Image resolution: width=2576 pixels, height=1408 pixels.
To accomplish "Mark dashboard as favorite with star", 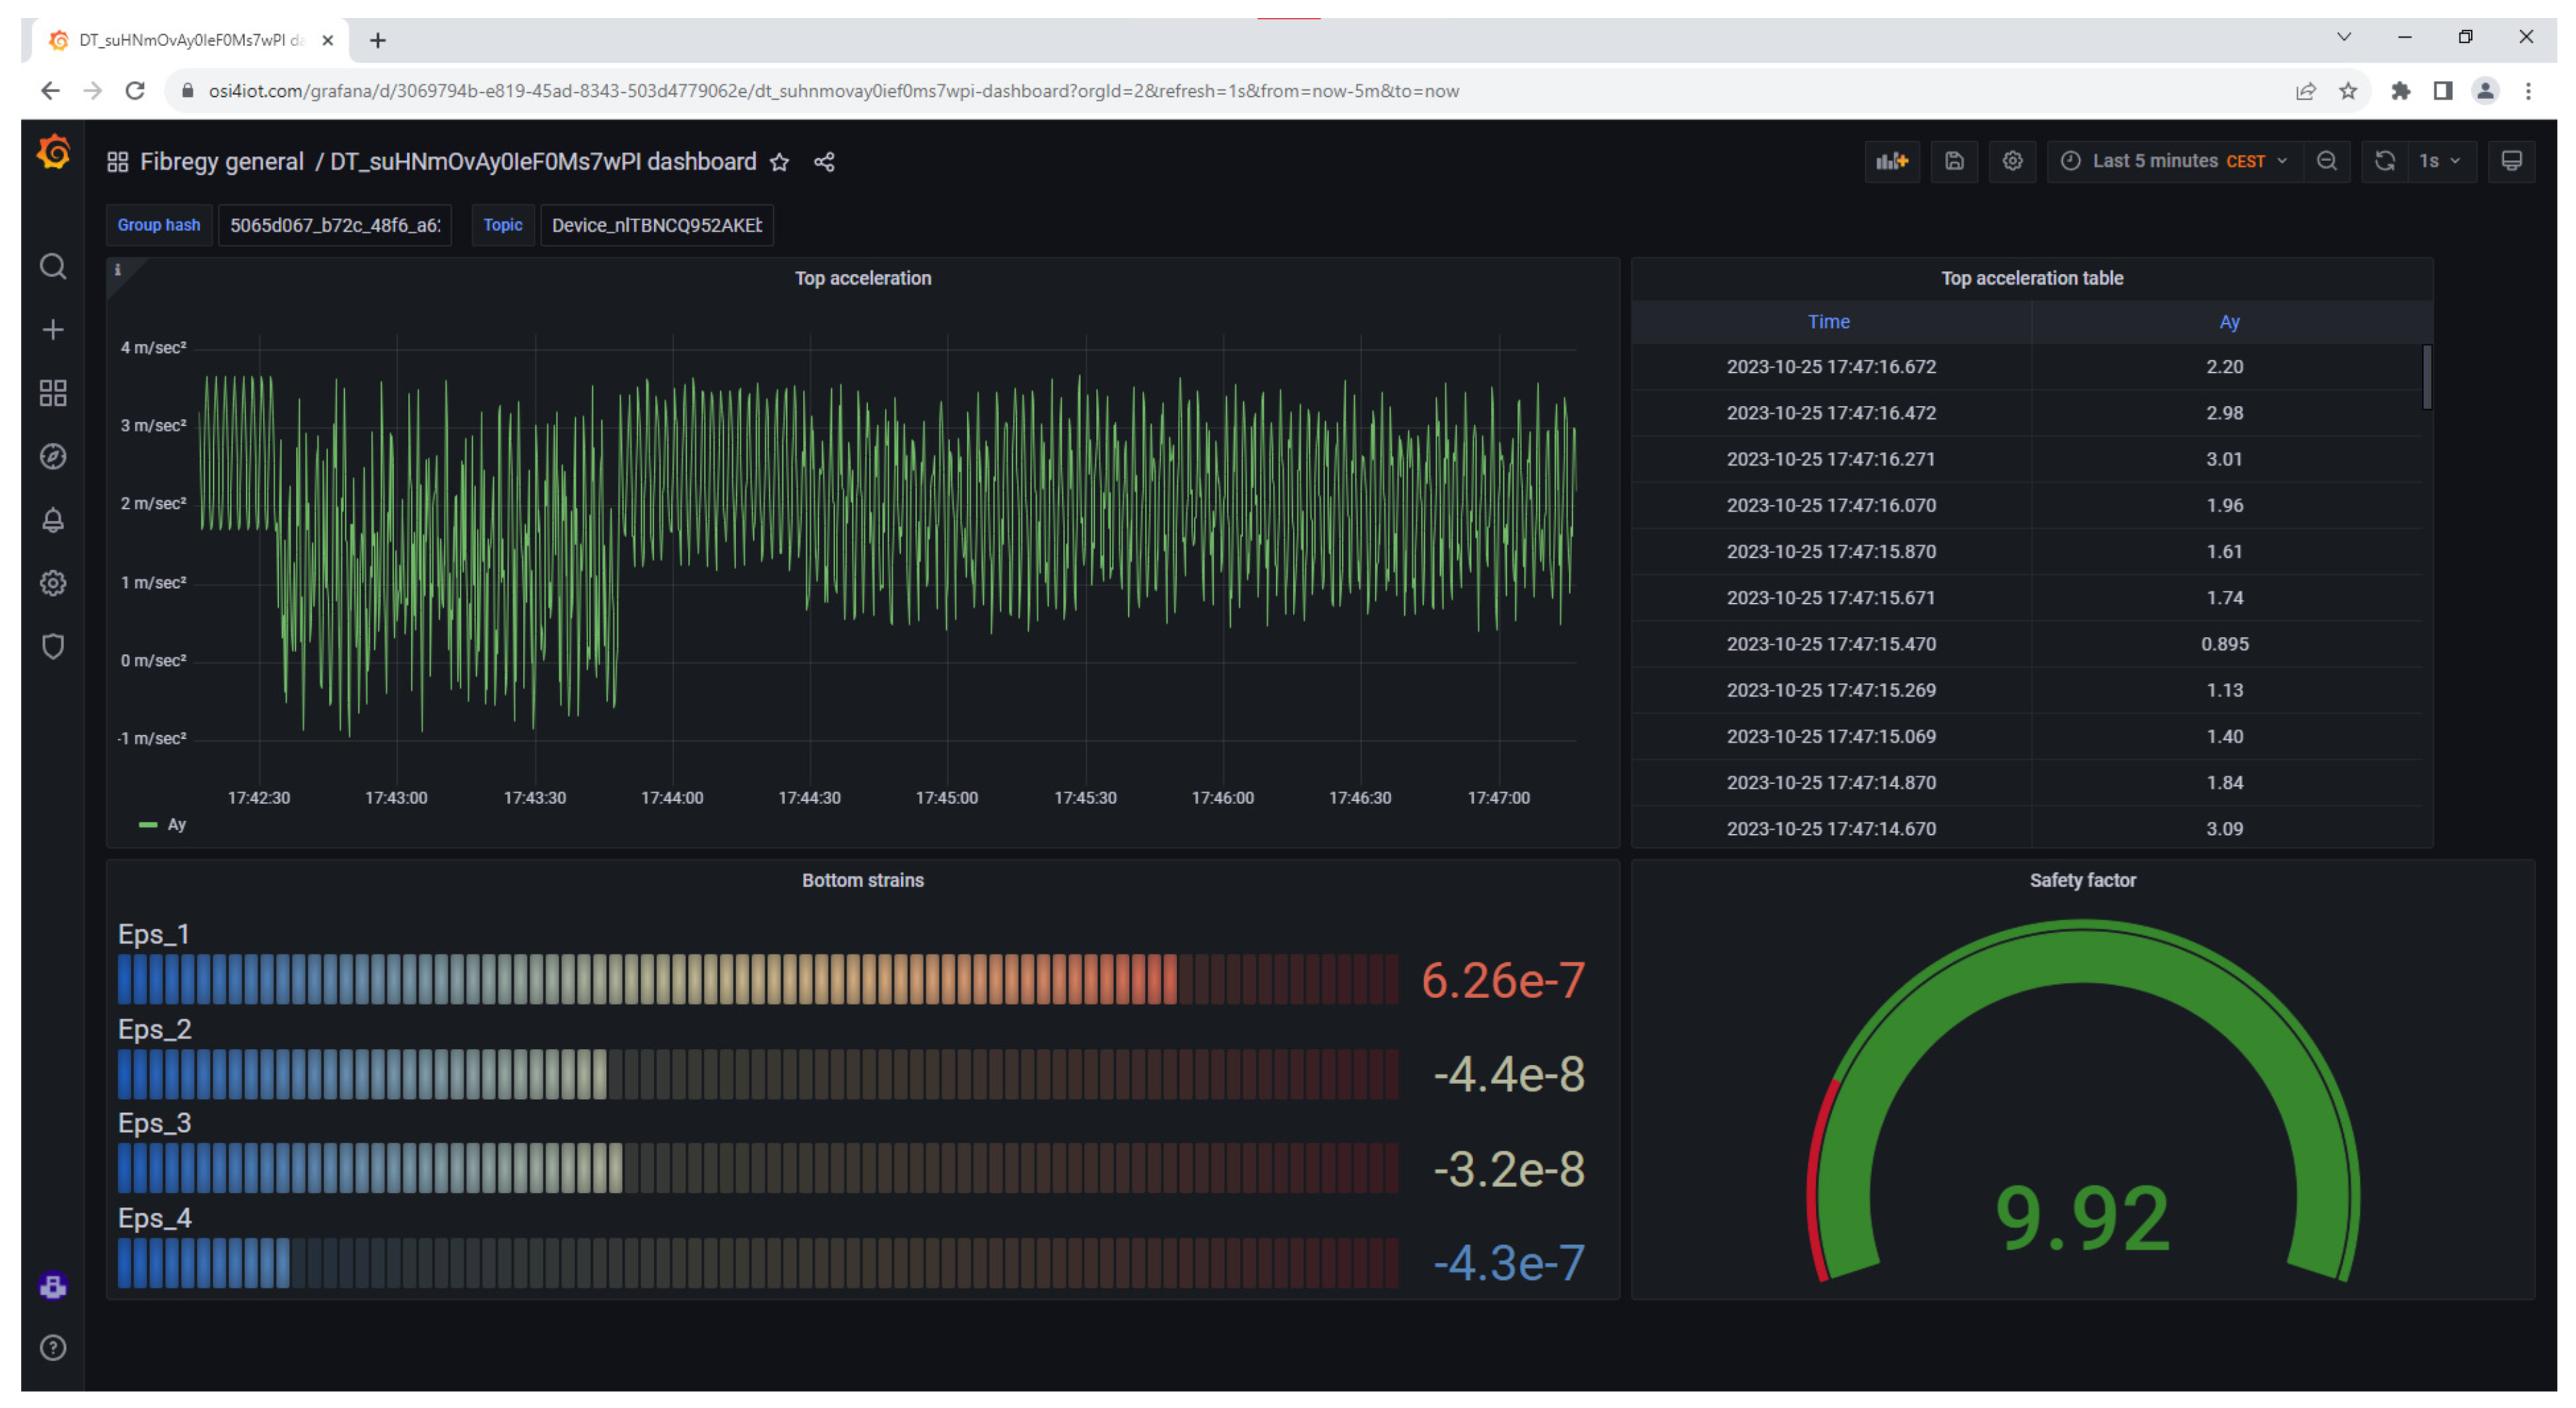I will (780, 162).
